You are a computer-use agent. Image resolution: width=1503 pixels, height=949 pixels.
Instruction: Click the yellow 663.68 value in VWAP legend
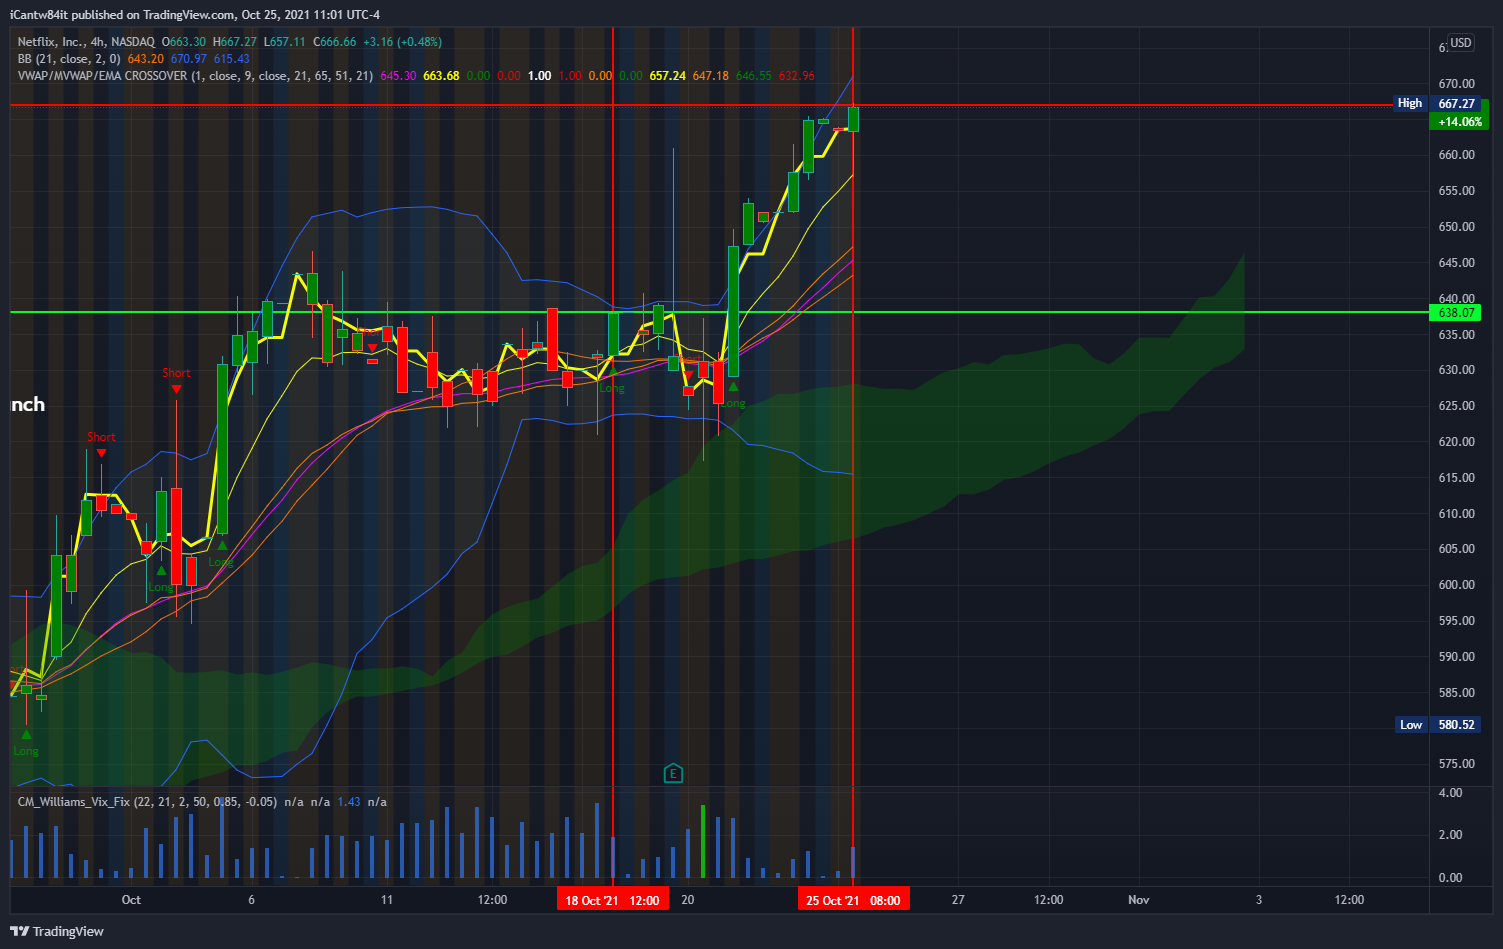[x=441, y=76]
